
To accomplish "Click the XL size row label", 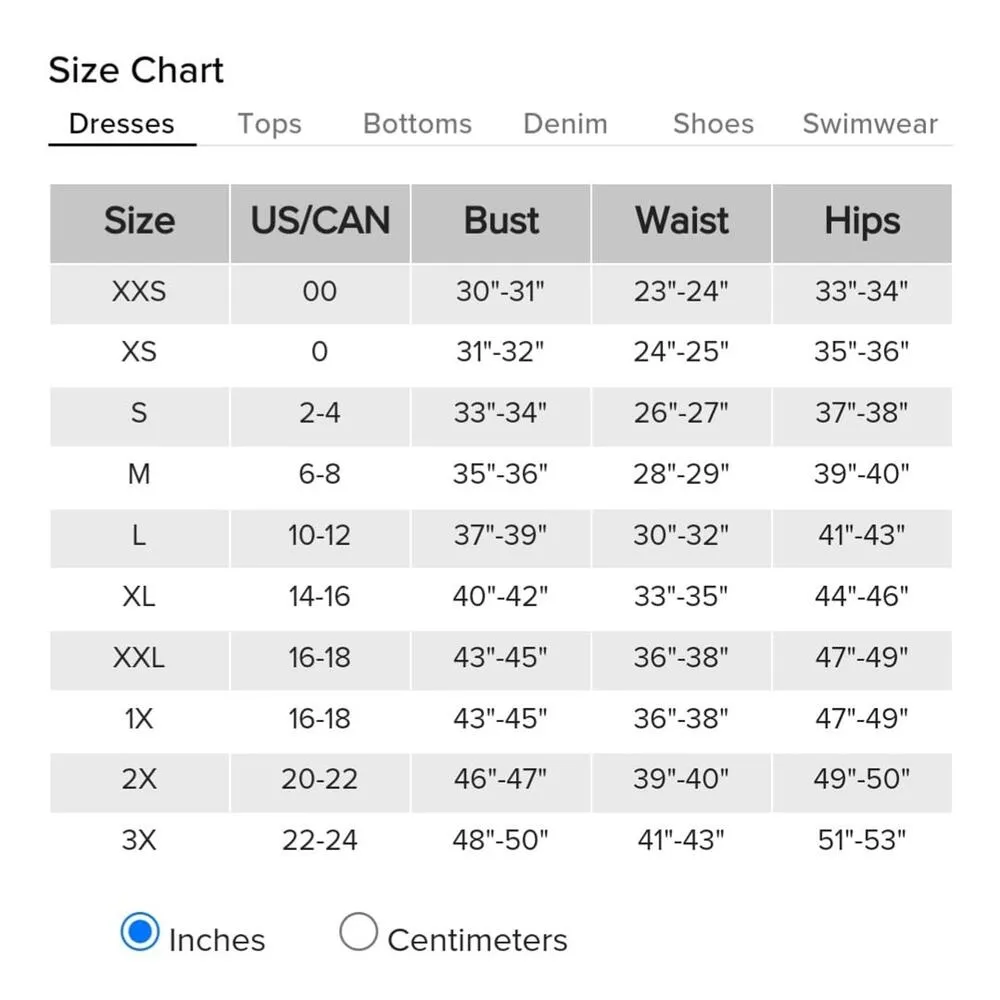I will (x=139, y=597).
